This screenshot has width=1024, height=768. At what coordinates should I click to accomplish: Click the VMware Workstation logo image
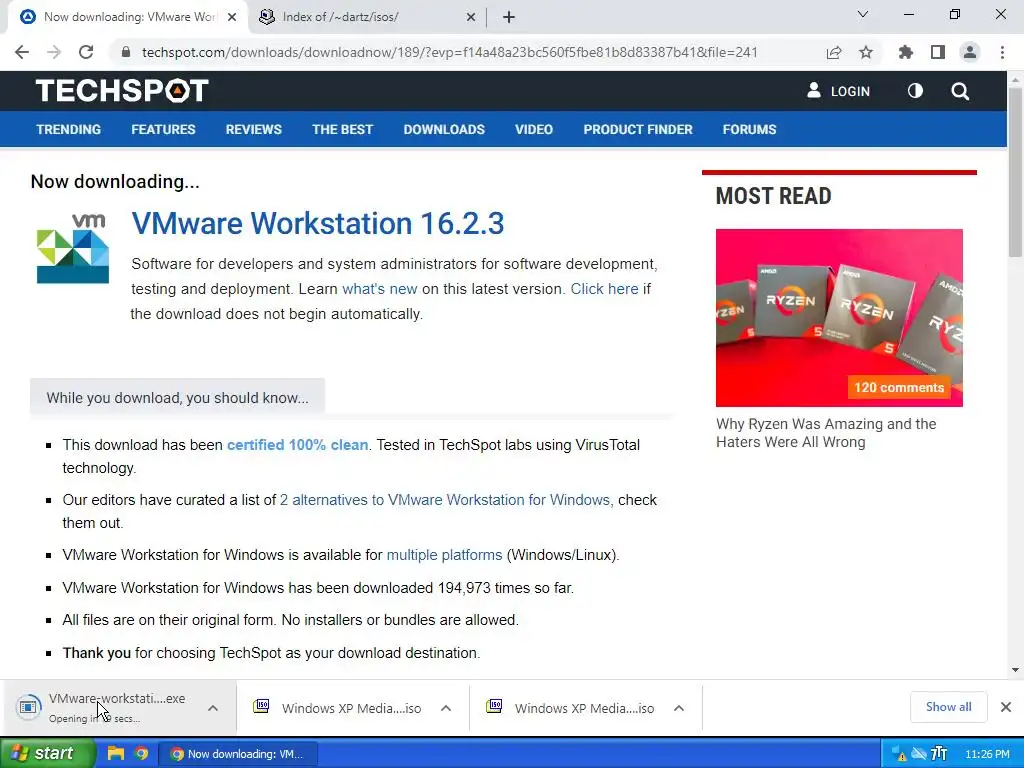tap(72, 249)
